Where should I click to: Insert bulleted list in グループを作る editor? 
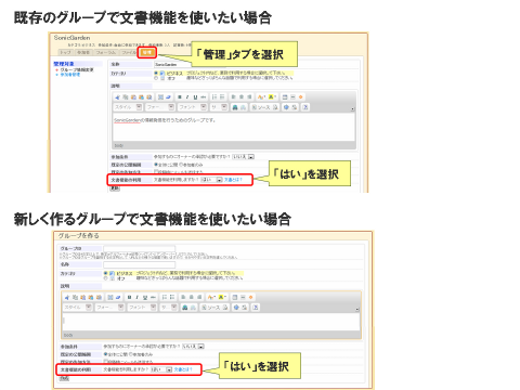pos(172,297)
